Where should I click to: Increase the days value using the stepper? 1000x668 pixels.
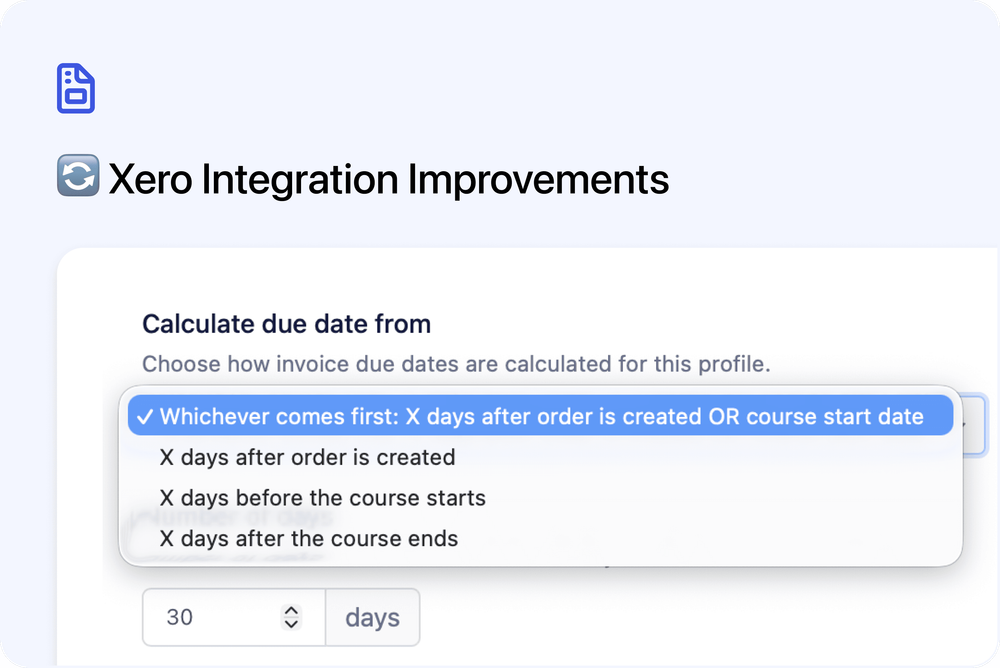coord(290,610)
